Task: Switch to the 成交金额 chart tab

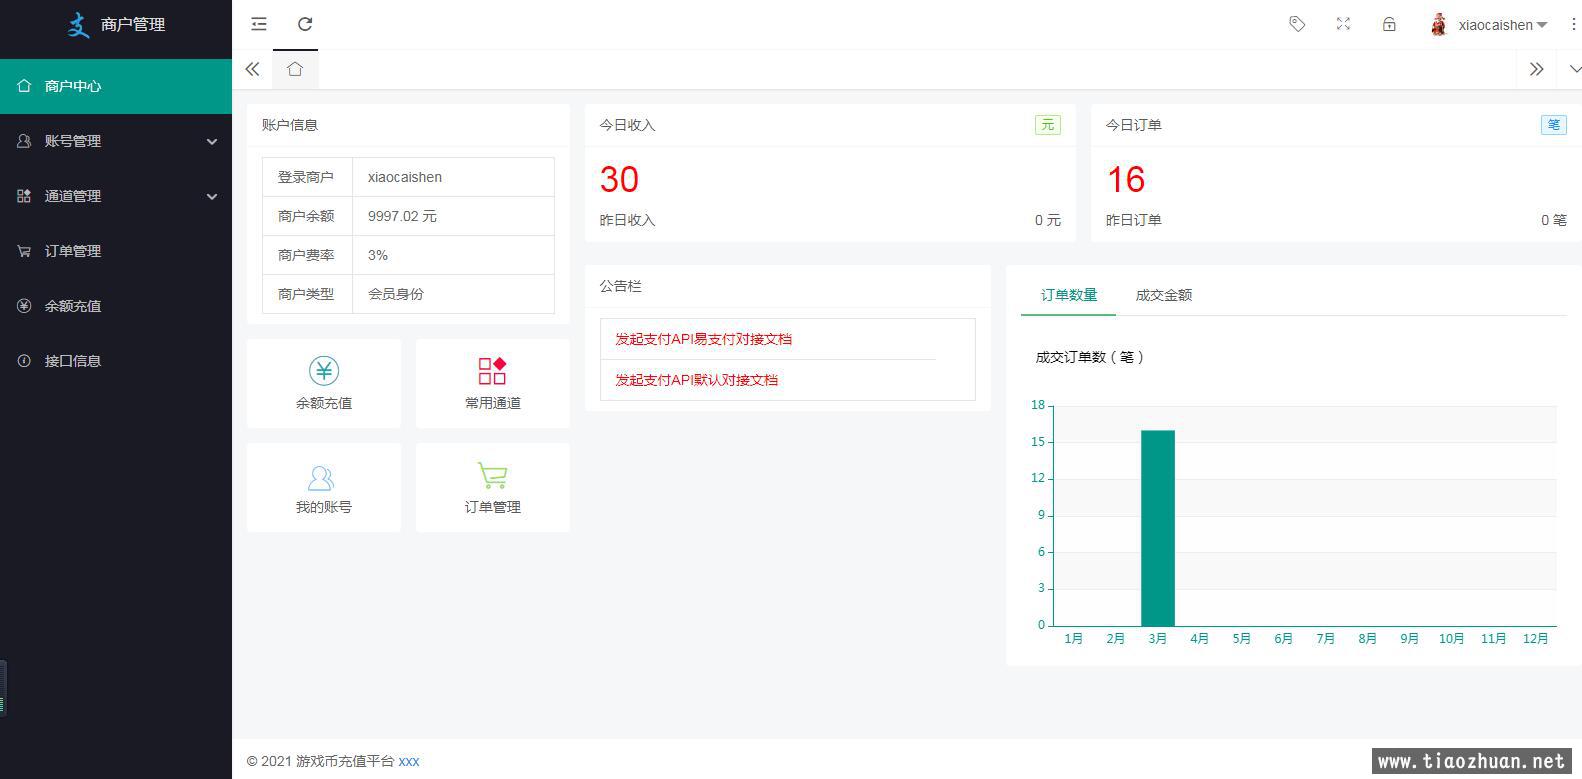Action: coord(1163,295)
